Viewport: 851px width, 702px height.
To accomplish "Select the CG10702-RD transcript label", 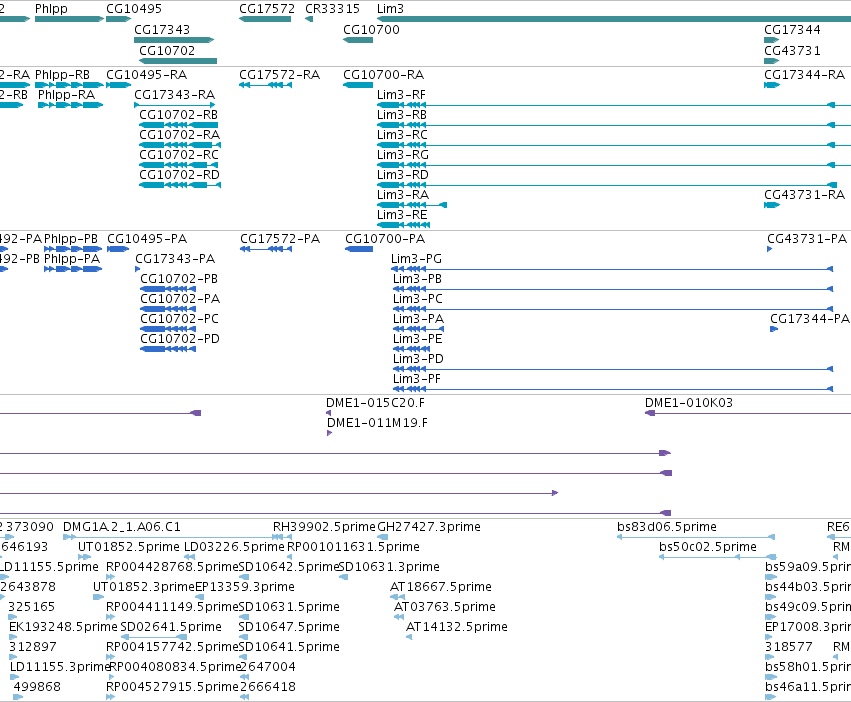I will tap(179, 175).
